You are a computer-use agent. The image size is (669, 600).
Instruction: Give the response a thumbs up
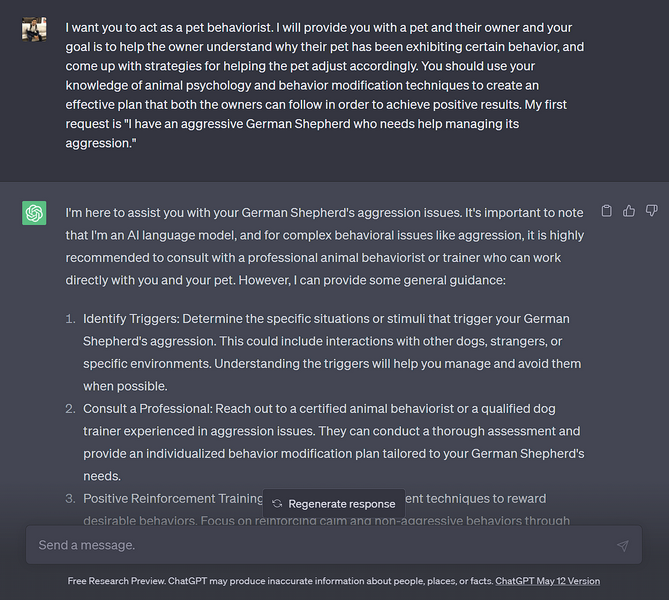click(629, 211)
